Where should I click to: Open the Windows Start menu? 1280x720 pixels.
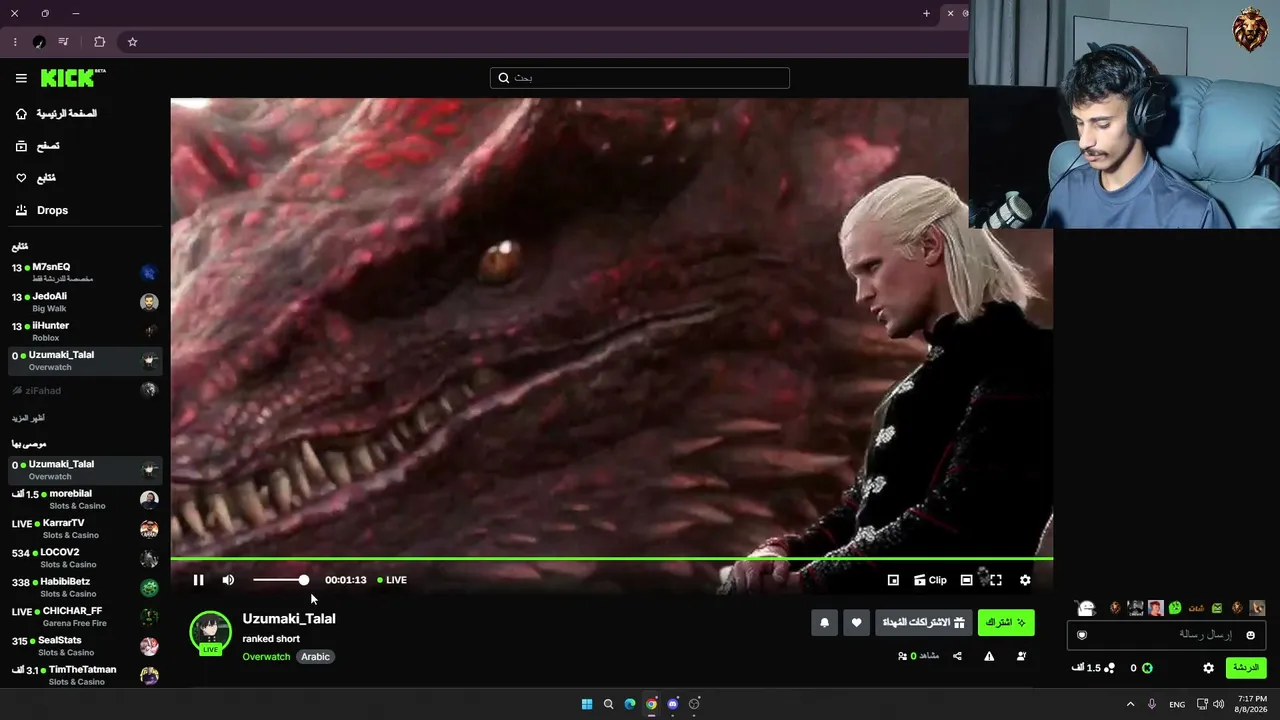[587, 704]
